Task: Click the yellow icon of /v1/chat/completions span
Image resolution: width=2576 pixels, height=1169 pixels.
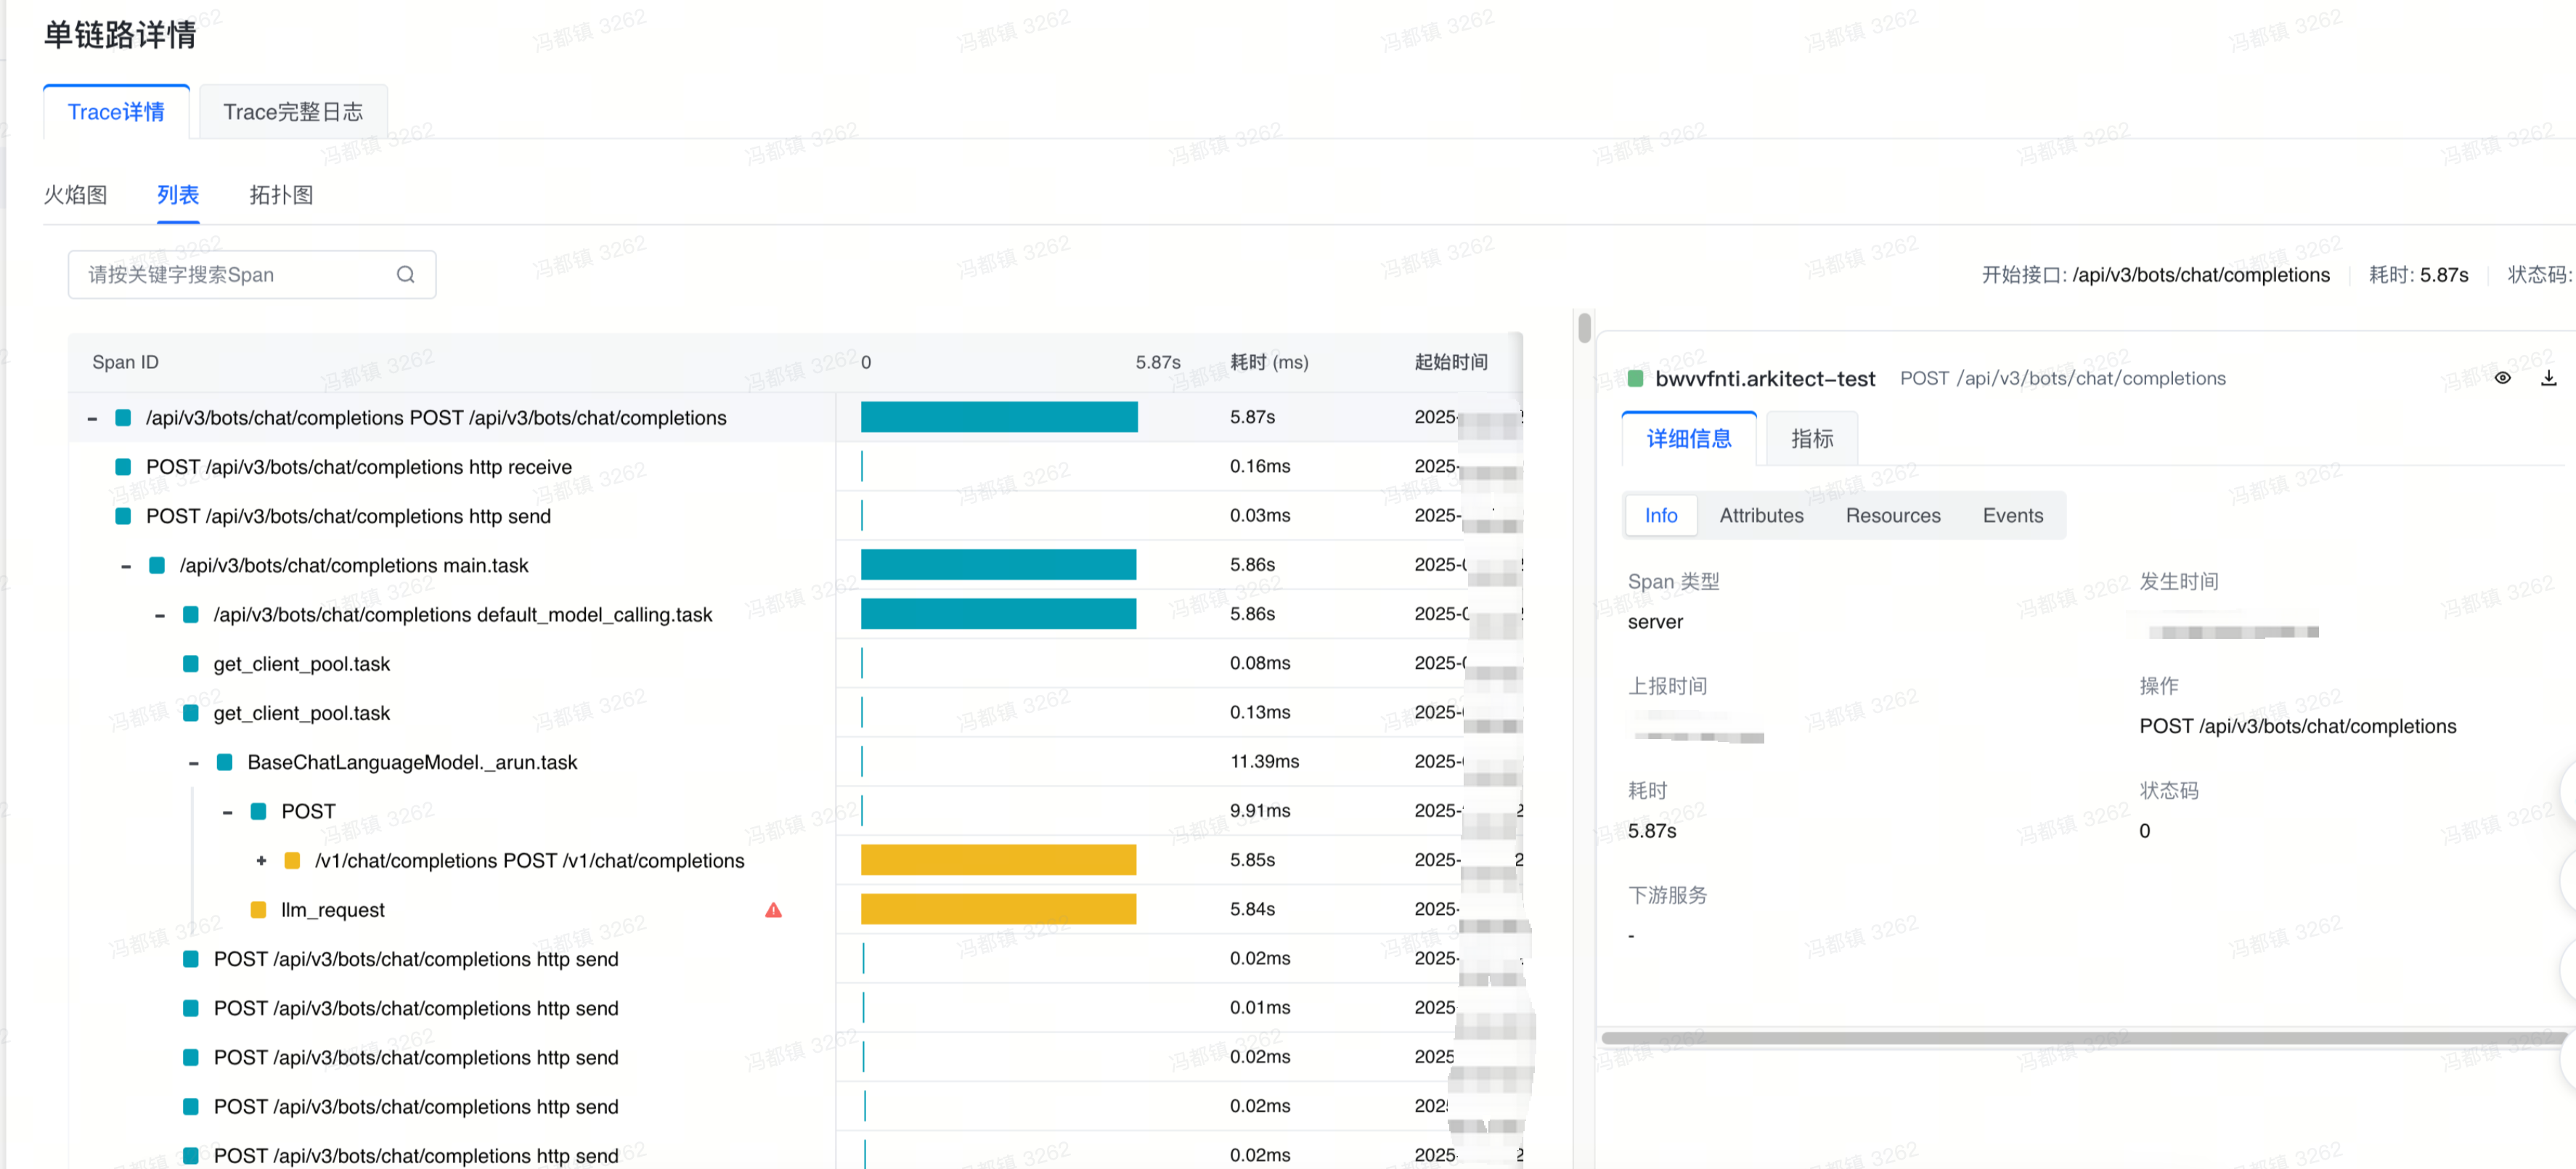Action: [292, 860]
